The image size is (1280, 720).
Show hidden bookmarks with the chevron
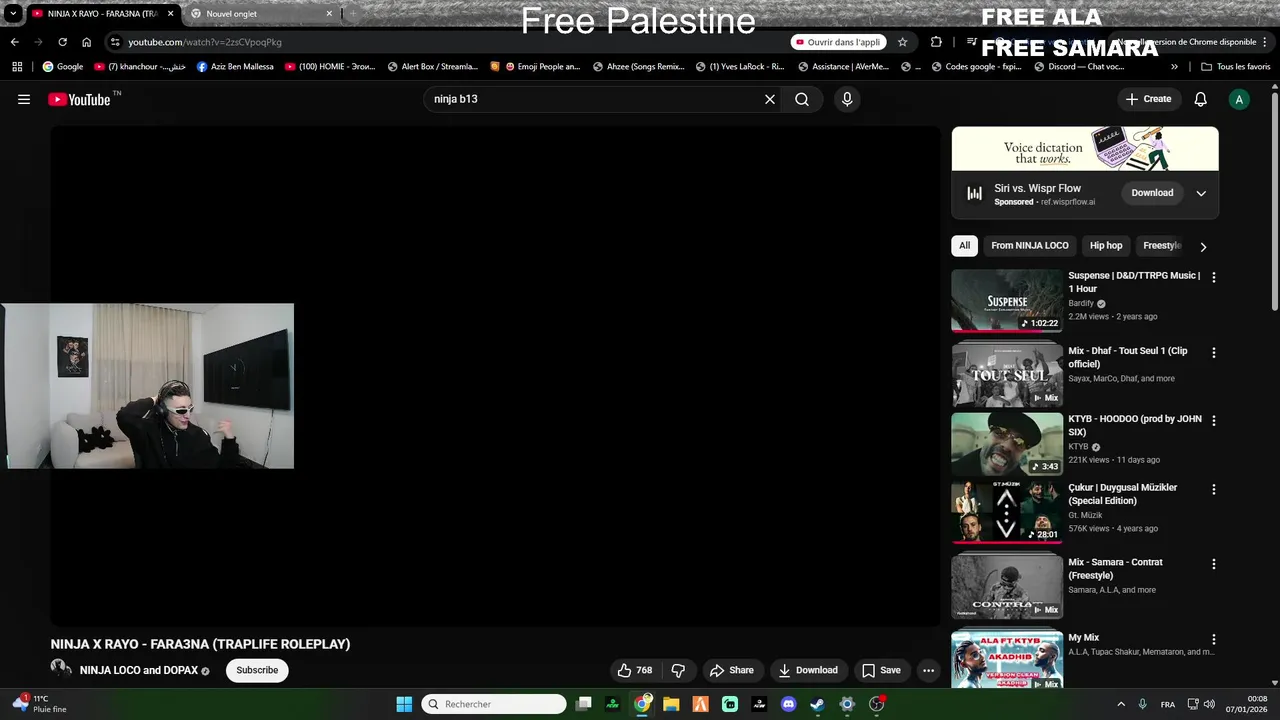tap(1174, 66)
